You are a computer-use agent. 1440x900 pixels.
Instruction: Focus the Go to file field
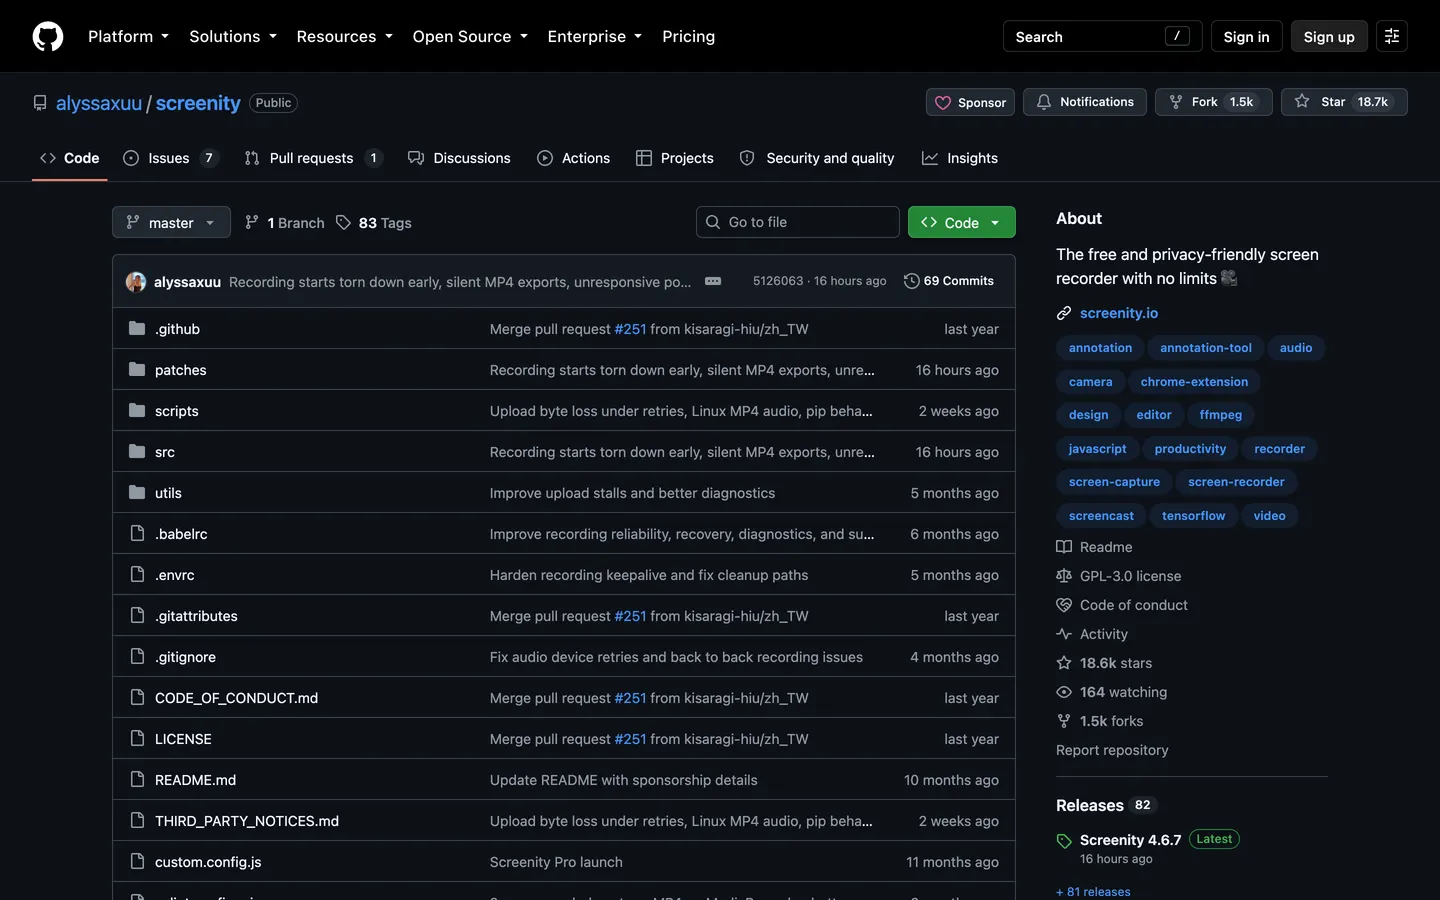point(798,222)
